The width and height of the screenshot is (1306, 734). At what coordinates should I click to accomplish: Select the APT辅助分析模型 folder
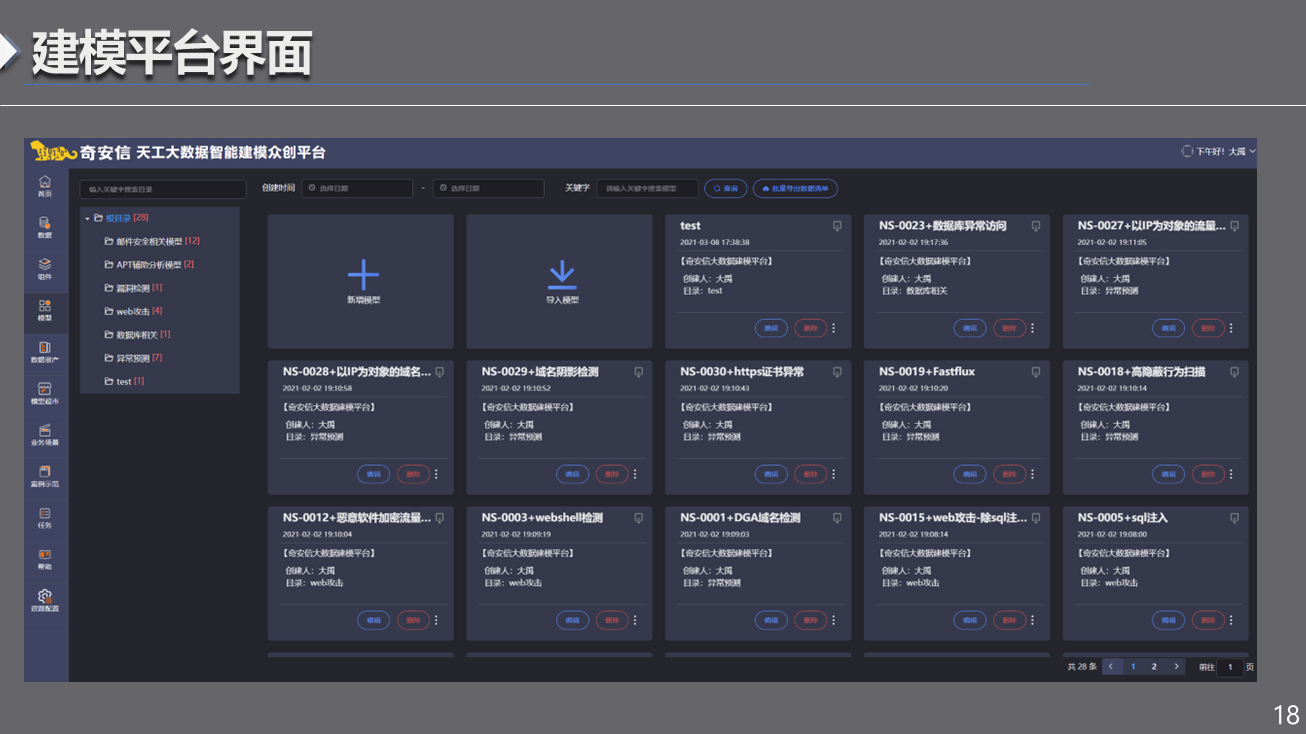pos(149,265)
